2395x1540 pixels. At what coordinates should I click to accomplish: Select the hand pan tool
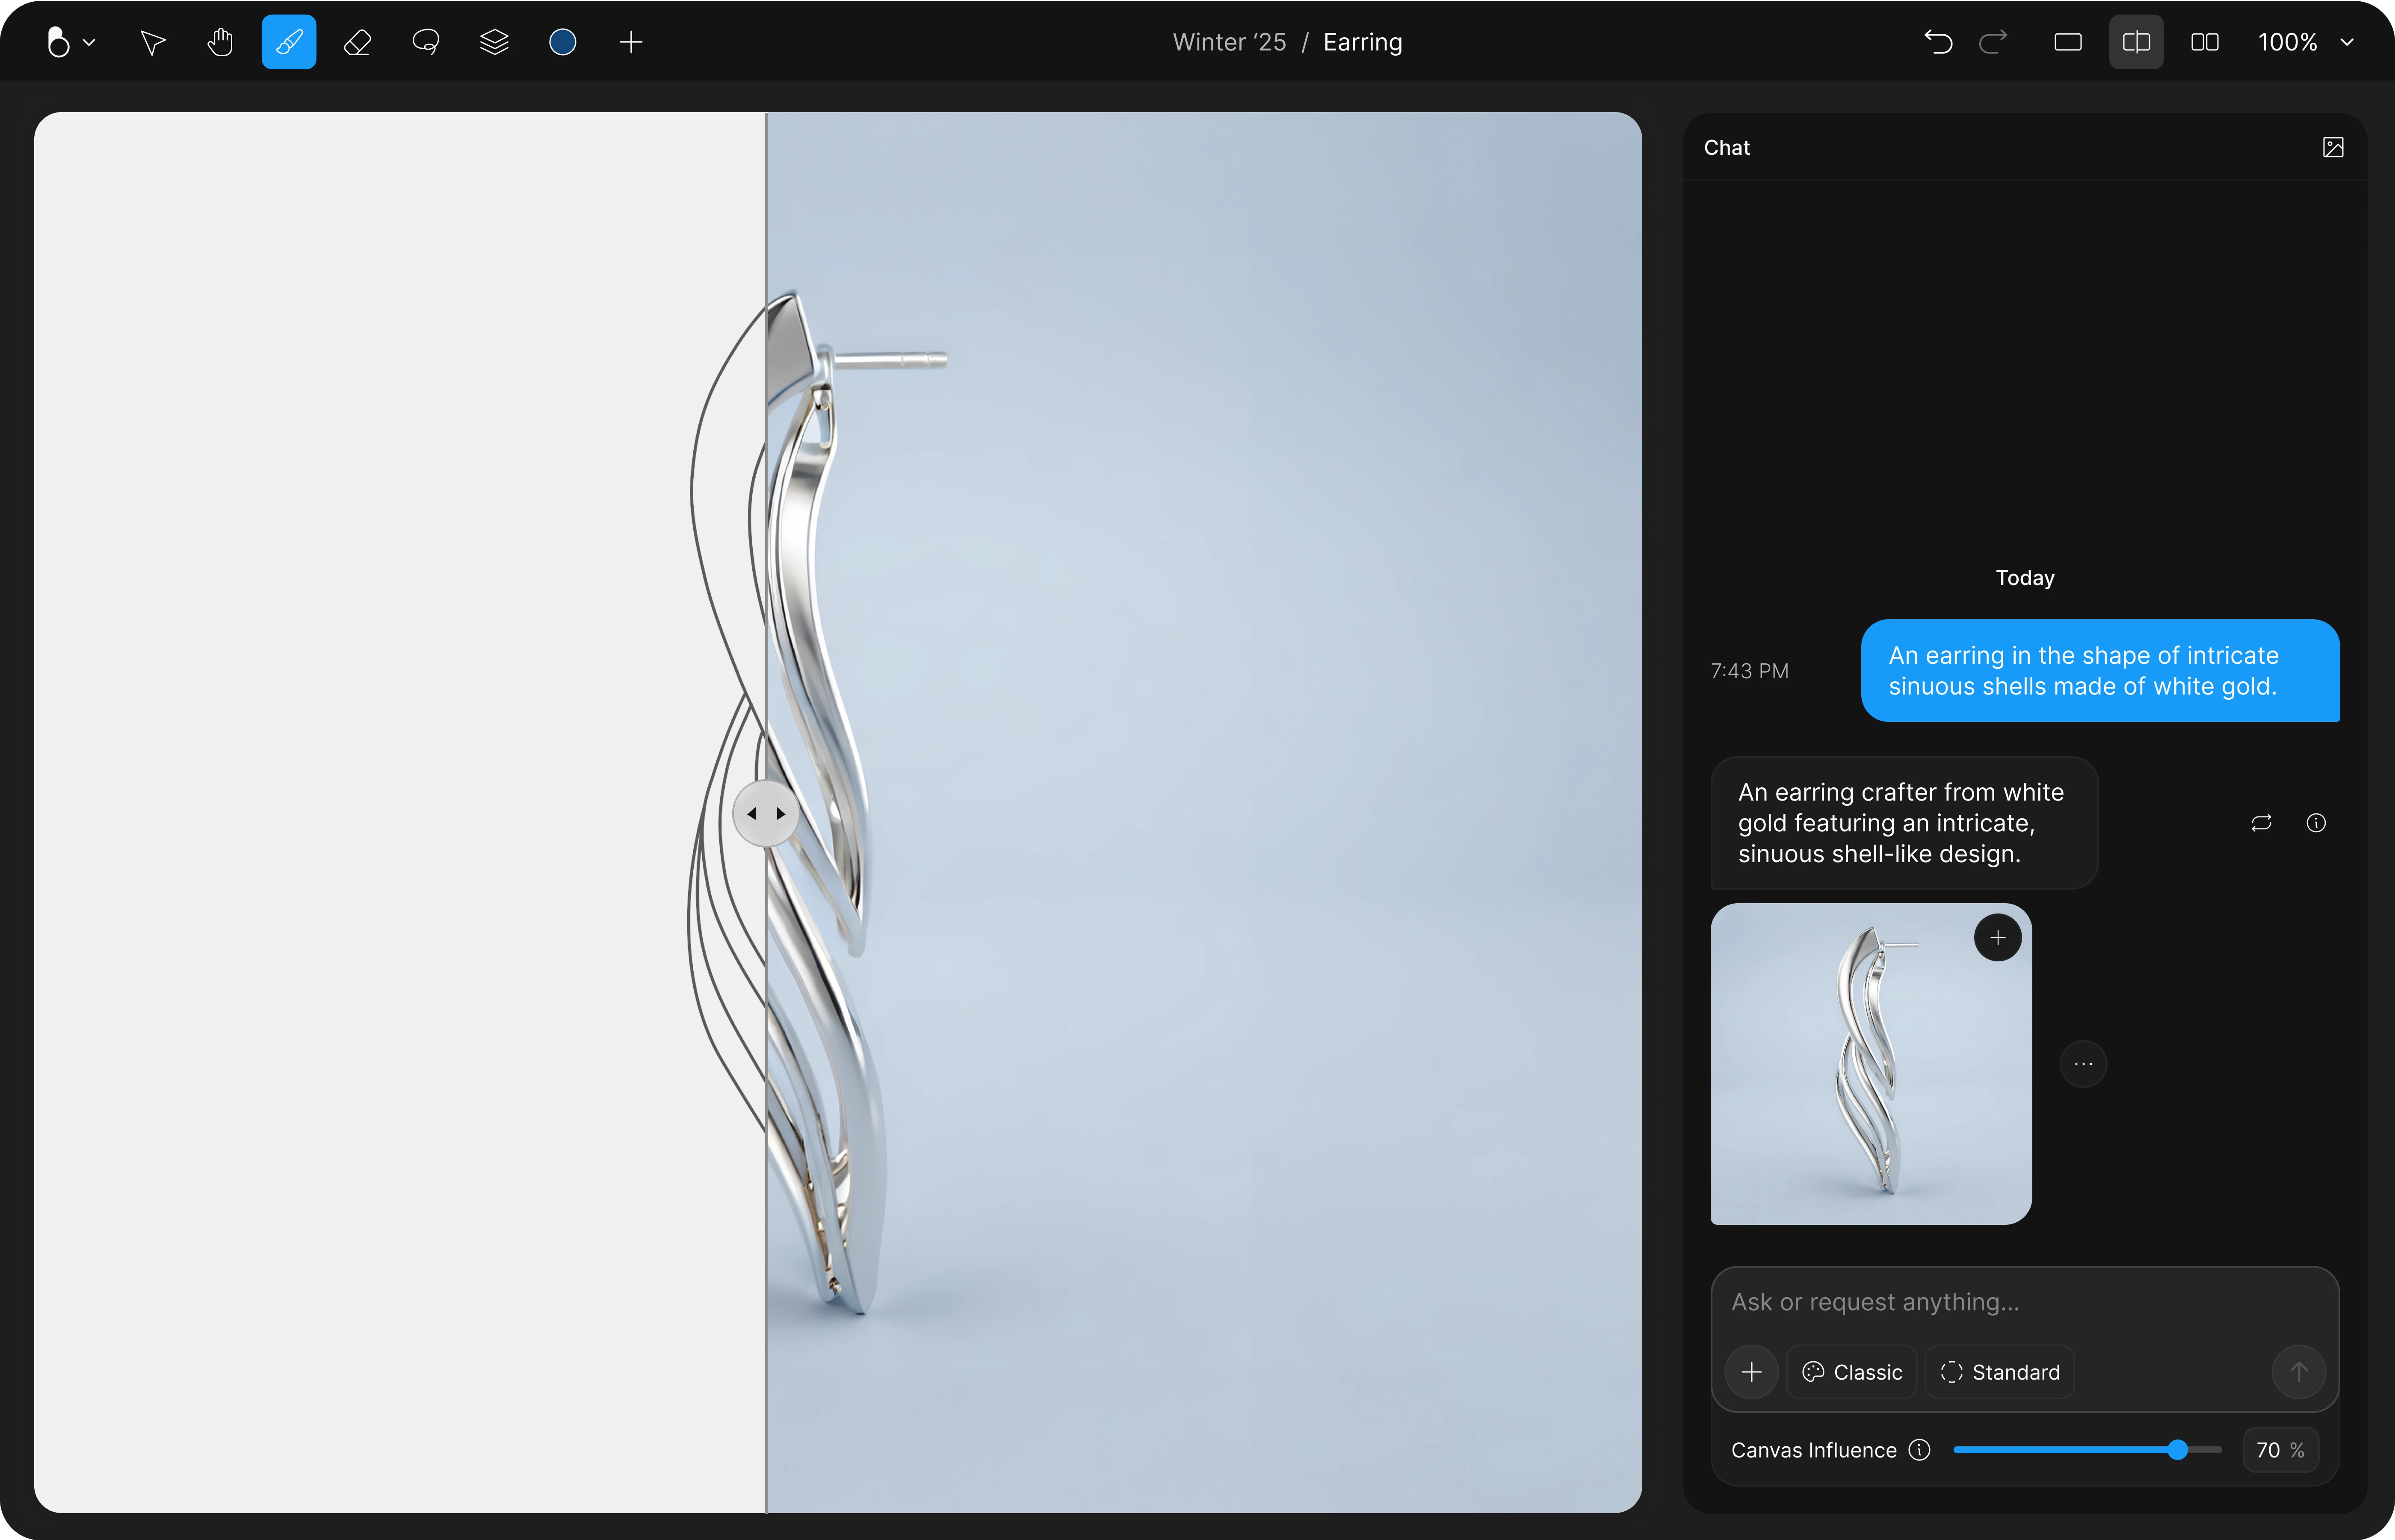[x=220, y=42]
